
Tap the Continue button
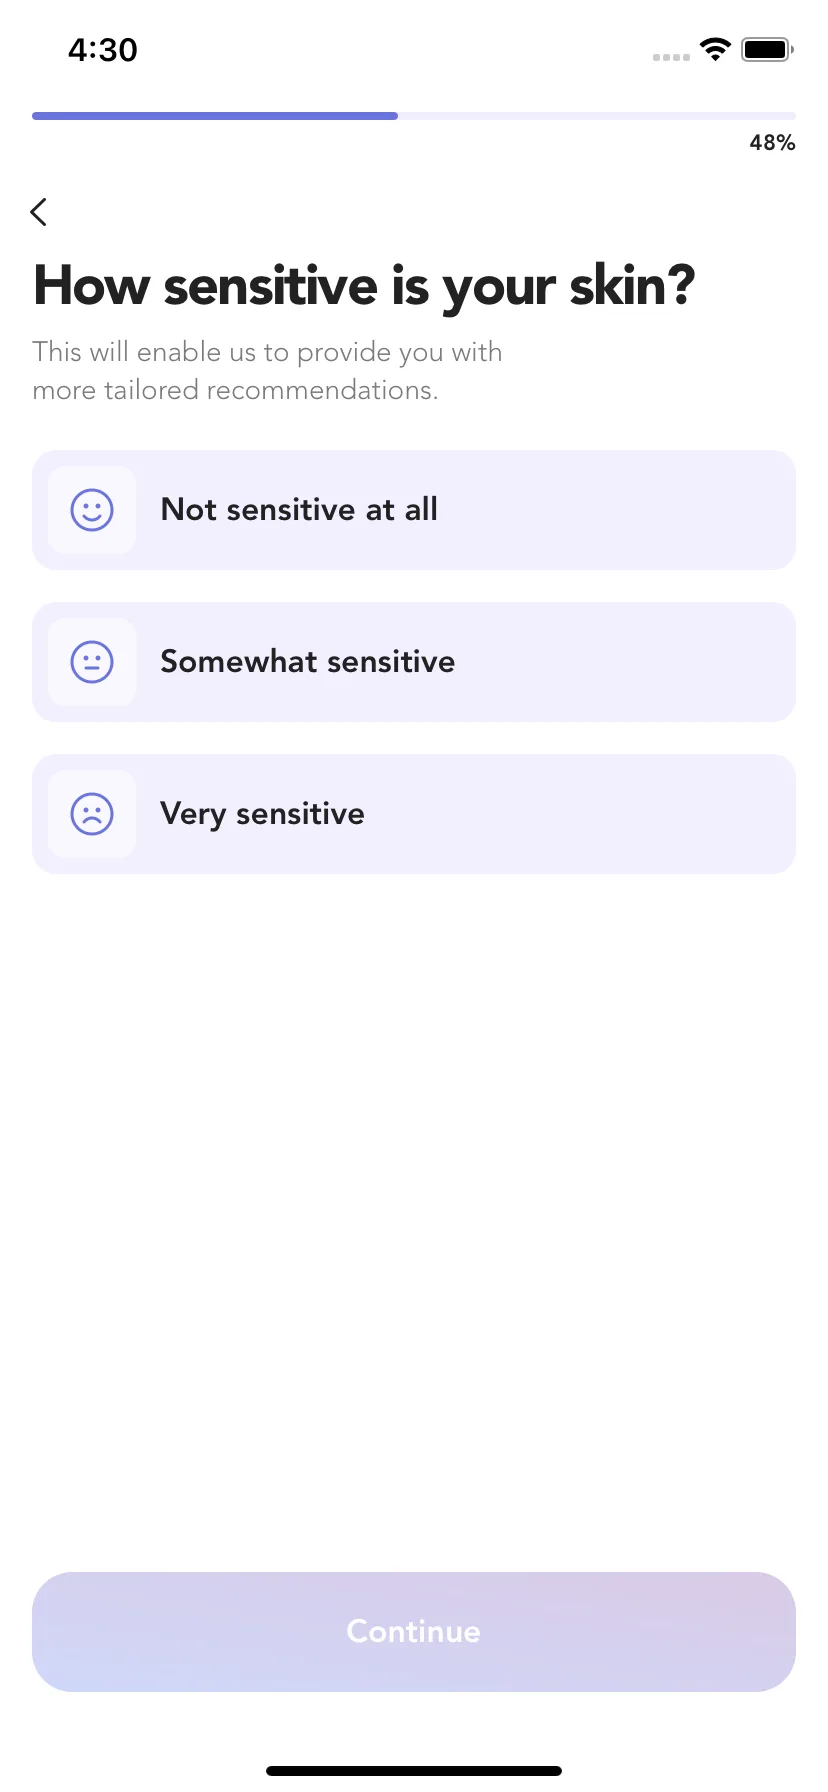414,1632
